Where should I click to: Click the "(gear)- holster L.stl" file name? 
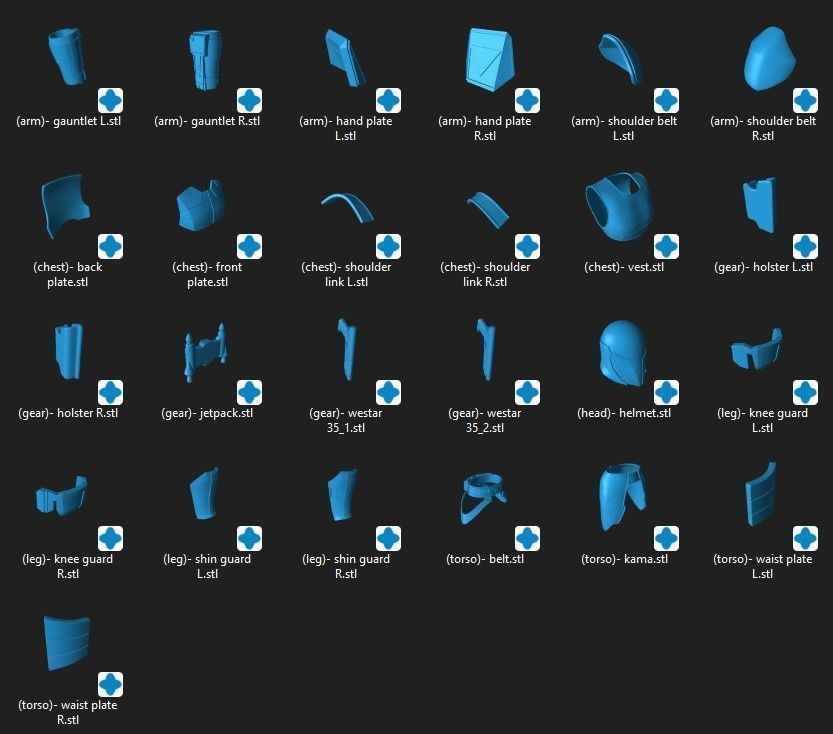(x=763, y=267)
